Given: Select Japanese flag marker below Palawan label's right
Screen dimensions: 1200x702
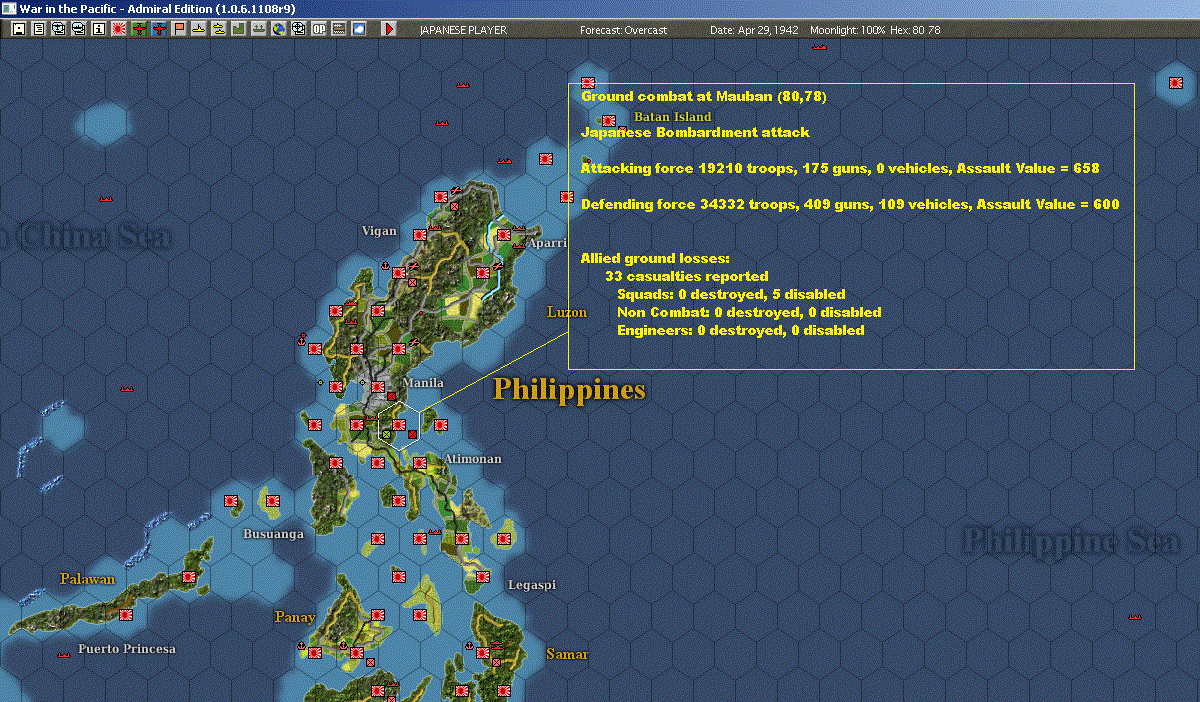Looking at the screenshot, I should pos(189,577).
